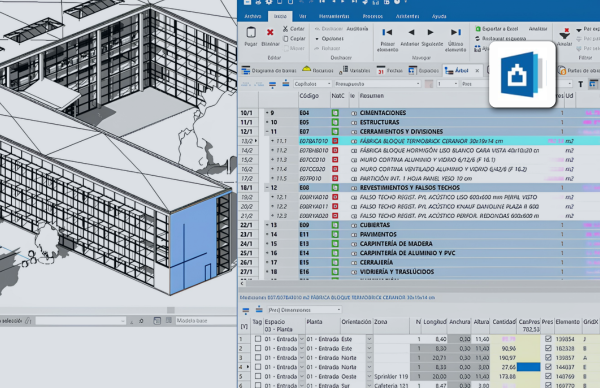Click the Copiar button

coord(294,39)
